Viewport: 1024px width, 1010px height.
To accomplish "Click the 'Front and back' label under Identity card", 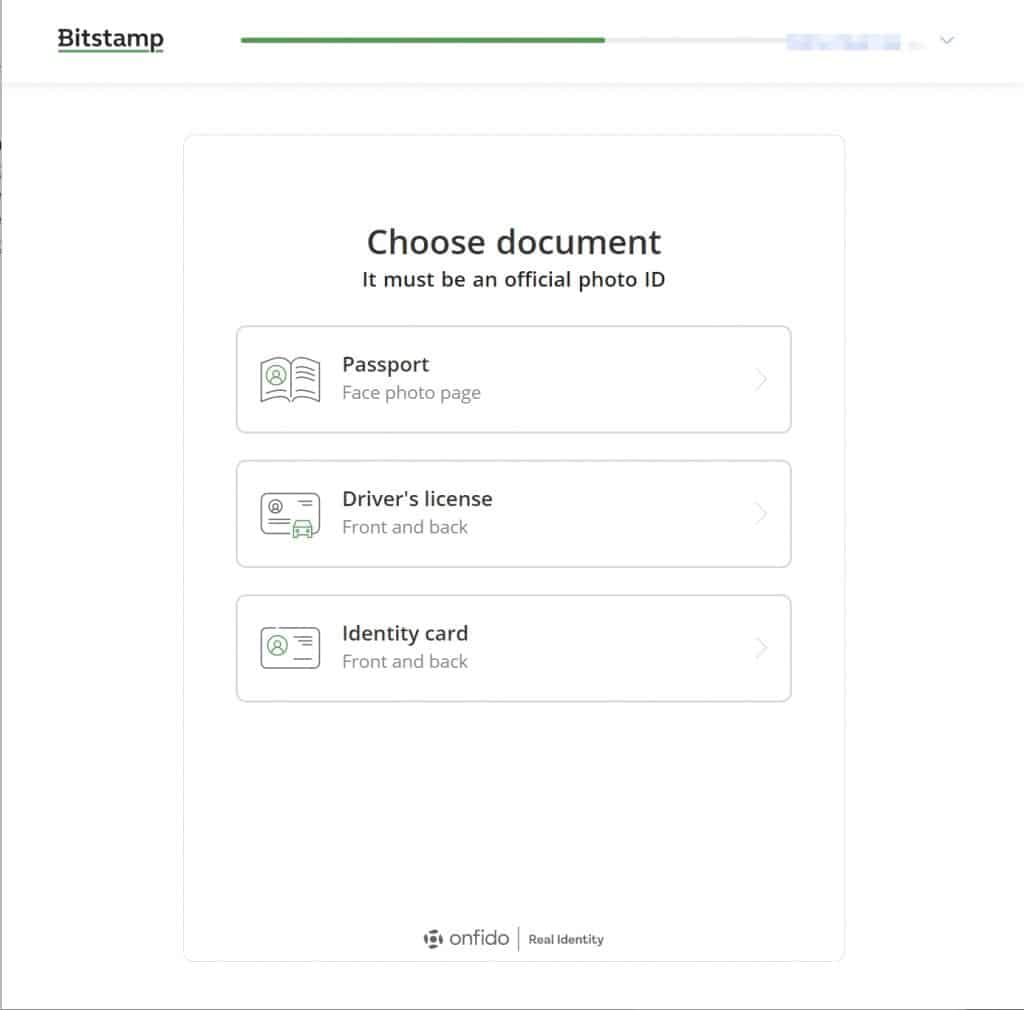I will (405, 661).
